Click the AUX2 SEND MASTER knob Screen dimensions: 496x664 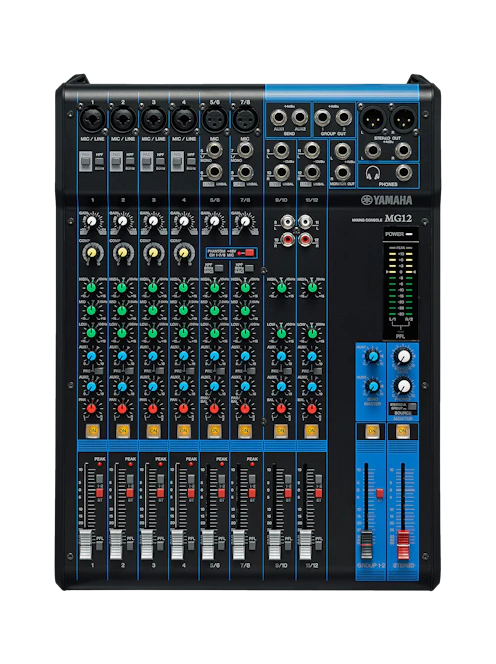click(373, 386)
